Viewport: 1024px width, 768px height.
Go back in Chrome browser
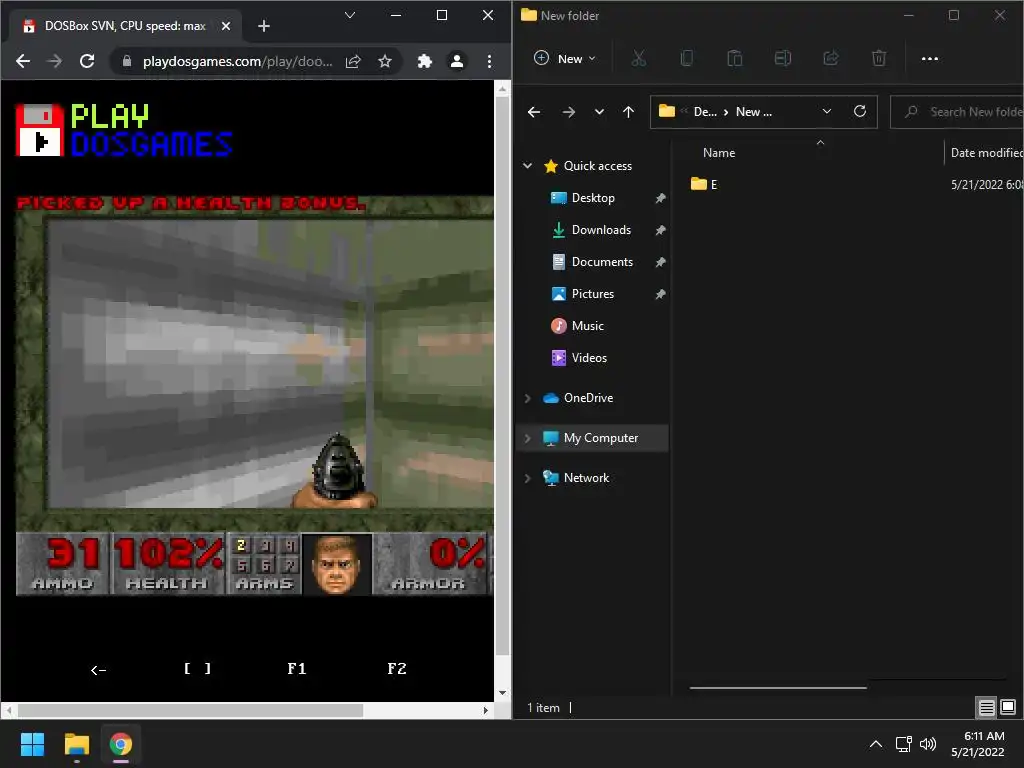(x=23, y=61)
